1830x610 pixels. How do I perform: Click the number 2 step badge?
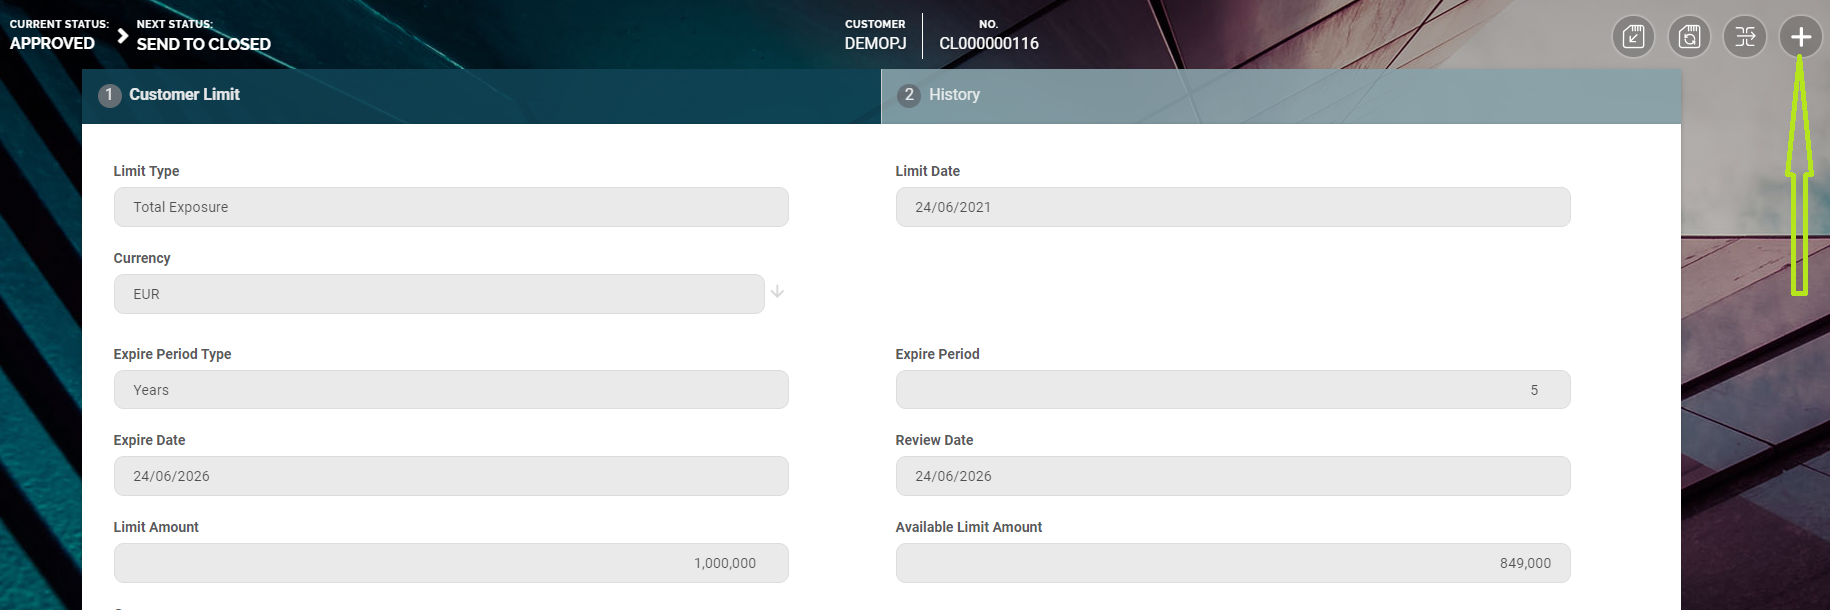click(908, 95)
